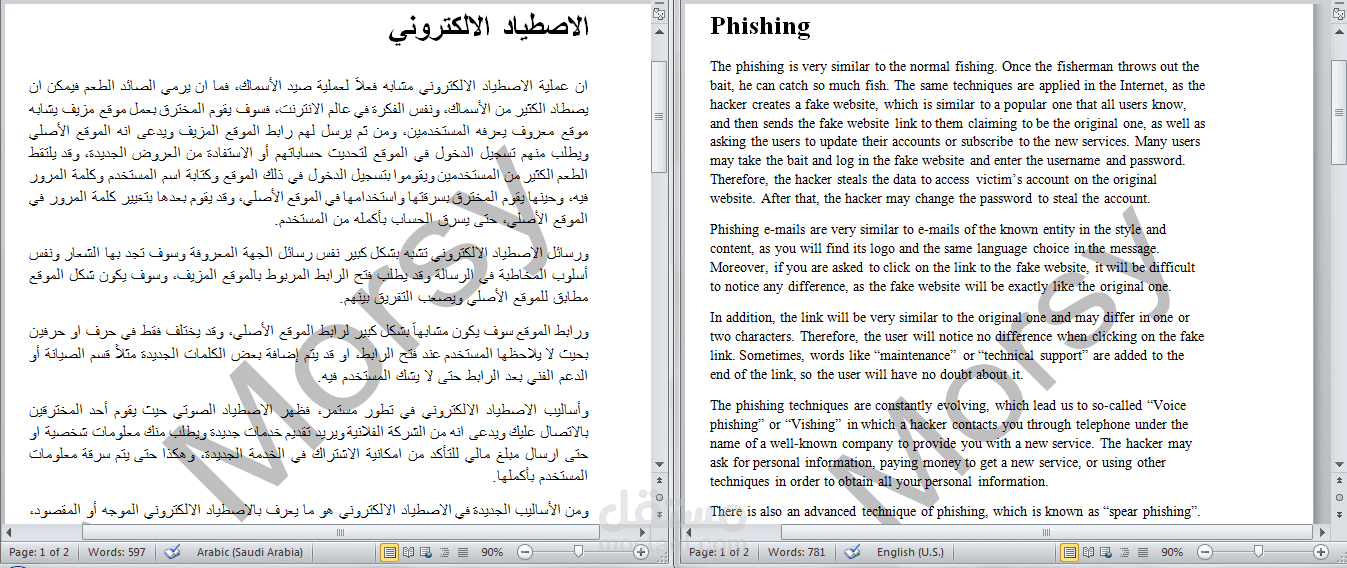Click the zoom slider handle in Arabic window
Image resolution: width=1347 pixels, height=568 pixels.
tap(578, 551)
